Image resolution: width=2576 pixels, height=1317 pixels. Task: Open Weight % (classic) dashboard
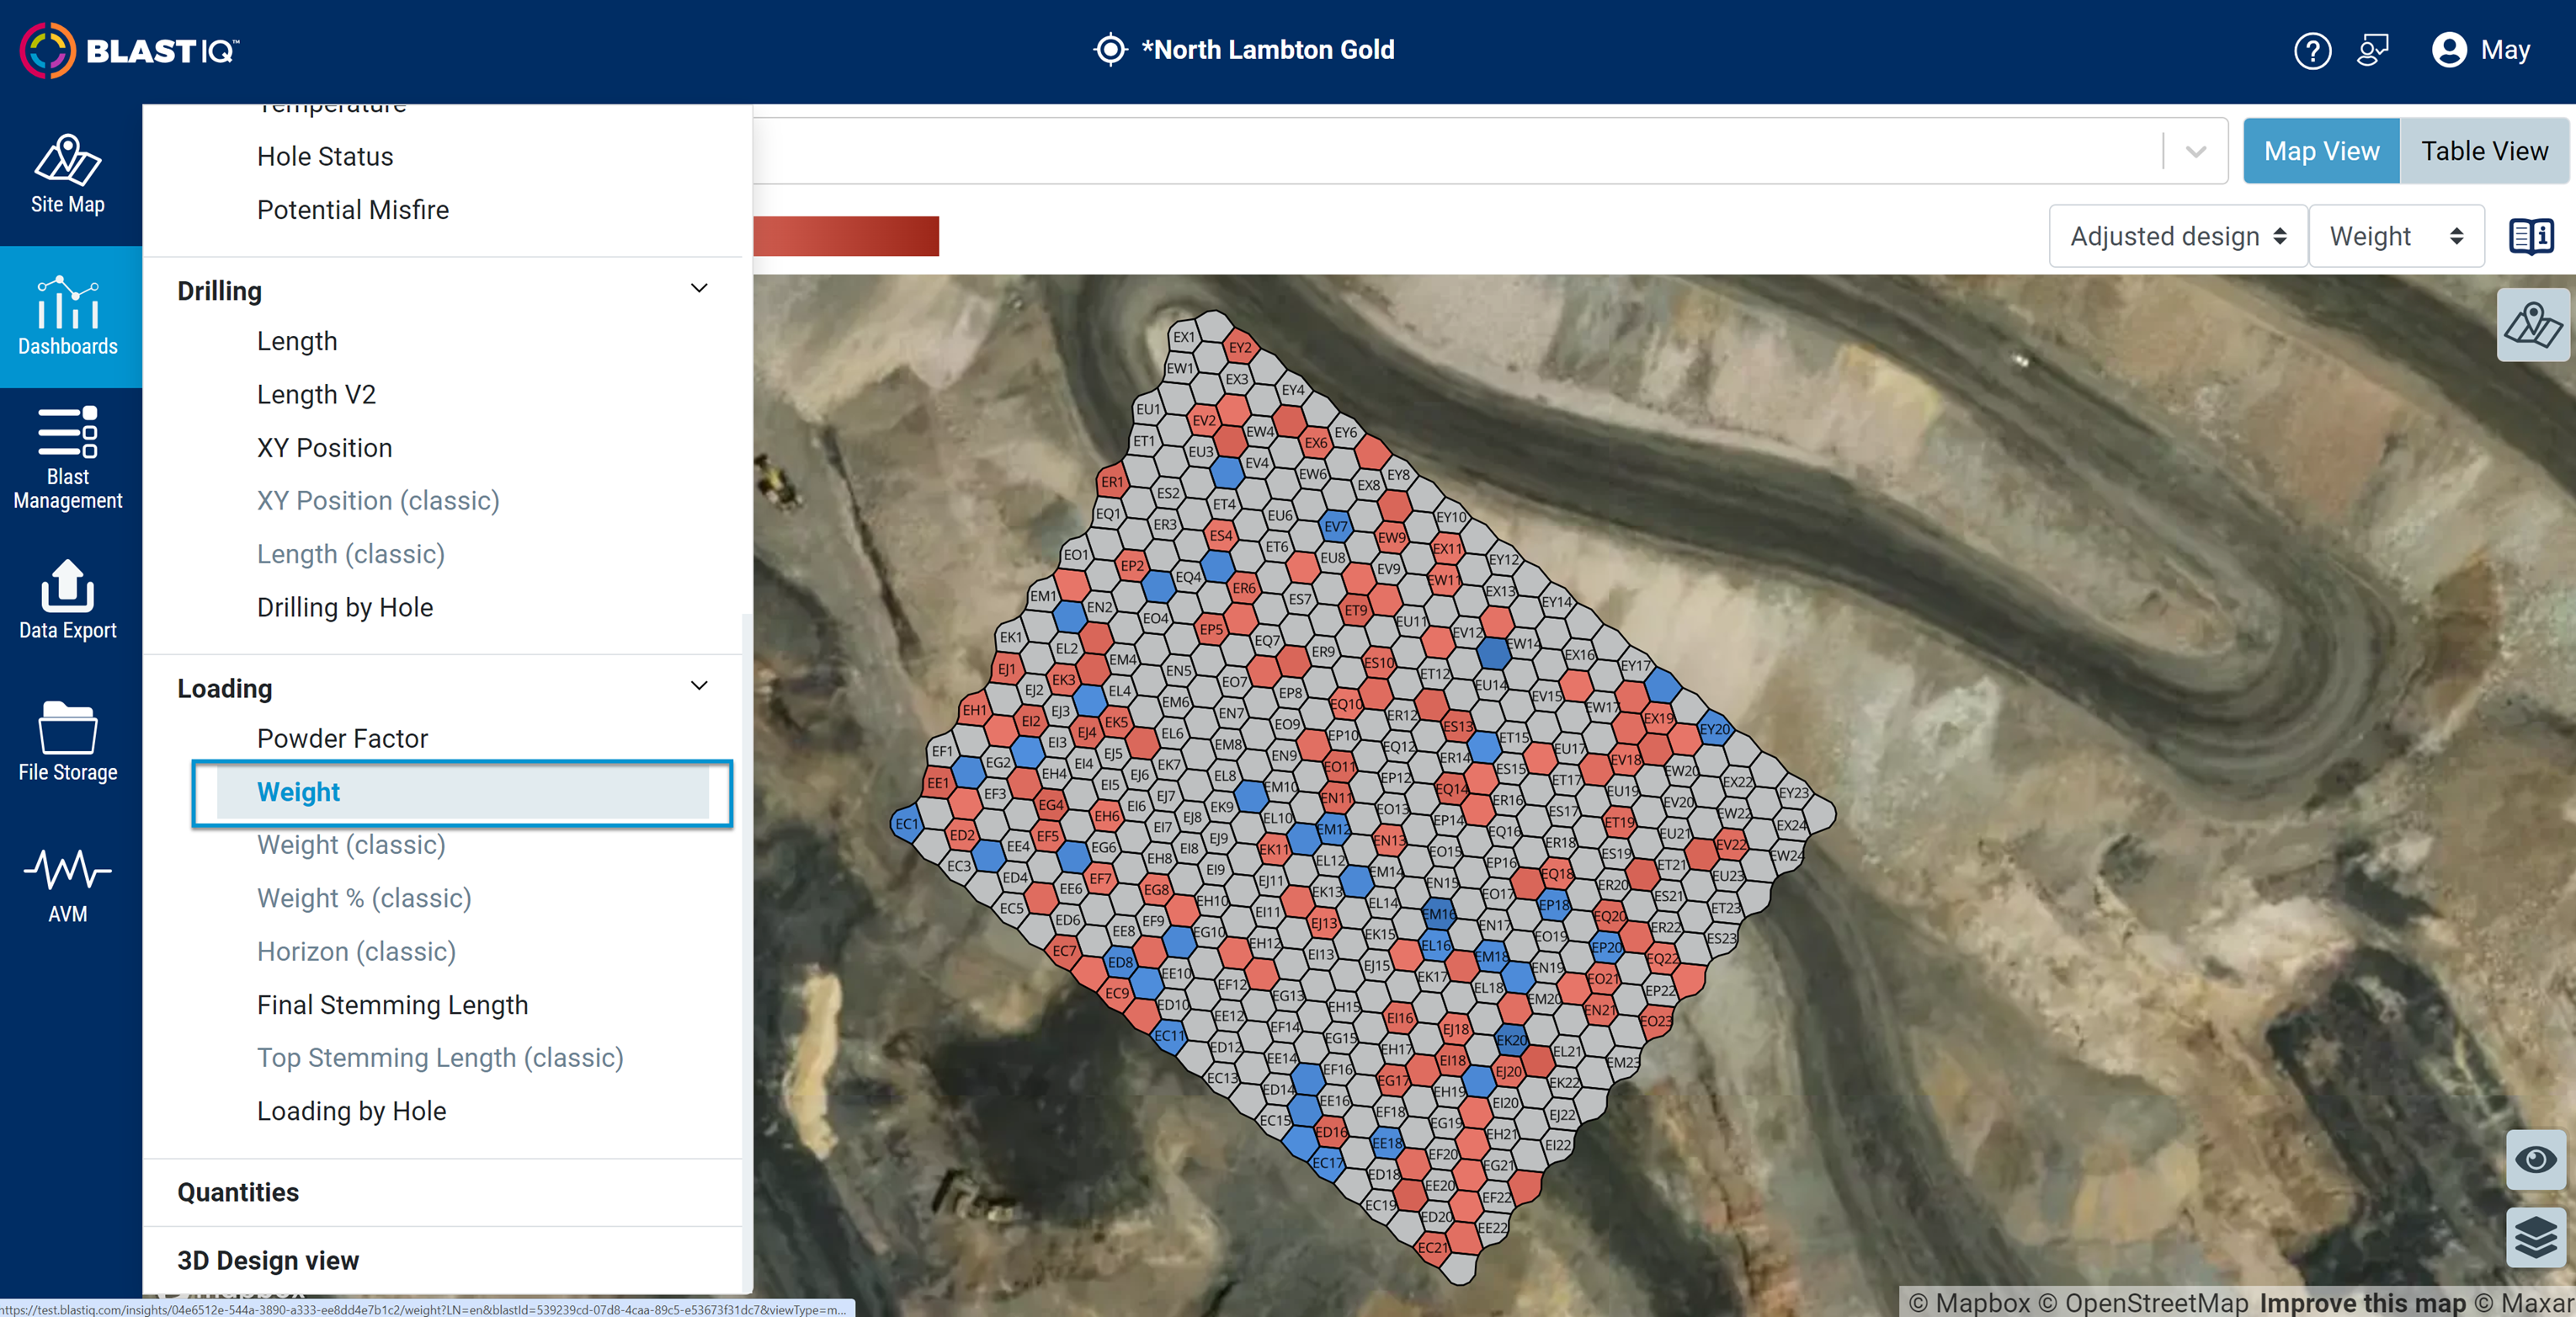coord(364,898)
